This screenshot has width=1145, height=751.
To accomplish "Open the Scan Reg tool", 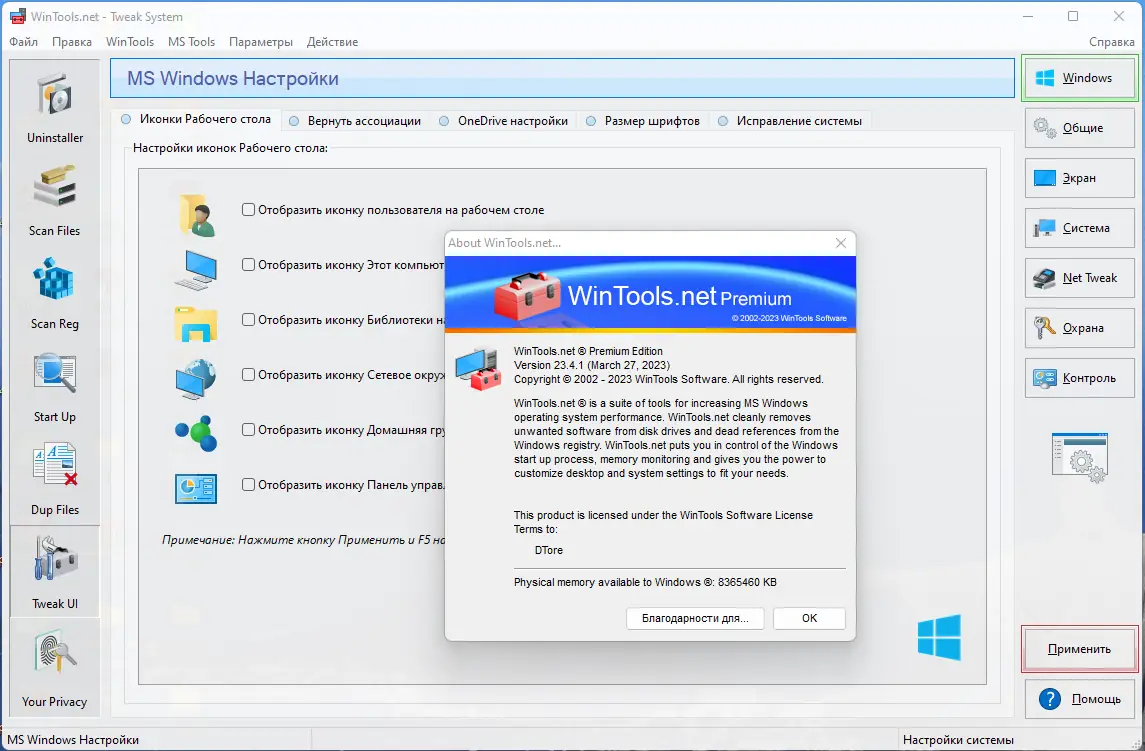I will tap(55, 292).
